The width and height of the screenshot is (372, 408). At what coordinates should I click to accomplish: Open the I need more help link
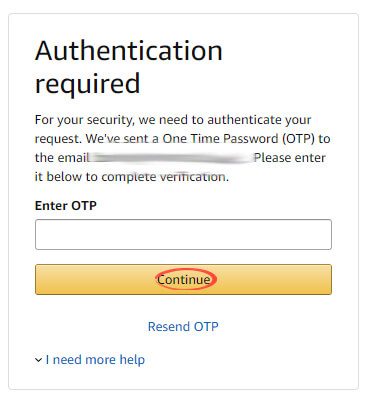point(95,360)
